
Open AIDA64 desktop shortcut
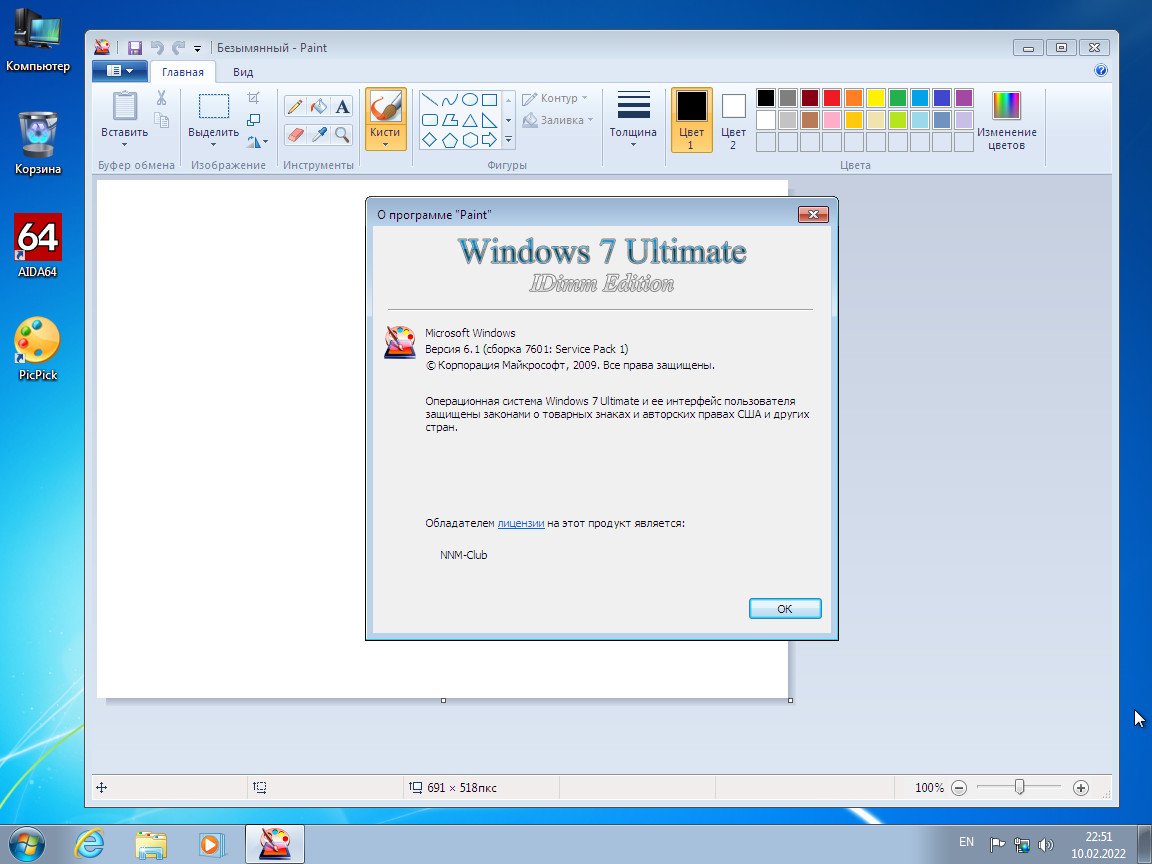[37, 246]
